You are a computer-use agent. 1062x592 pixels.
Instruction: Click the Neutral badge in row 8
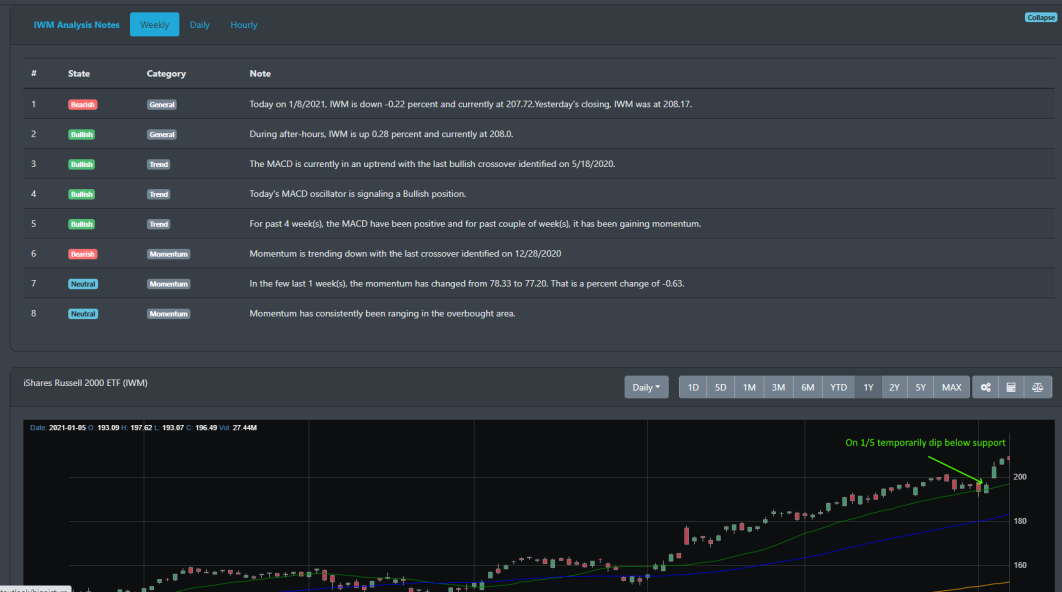point(83,314)
